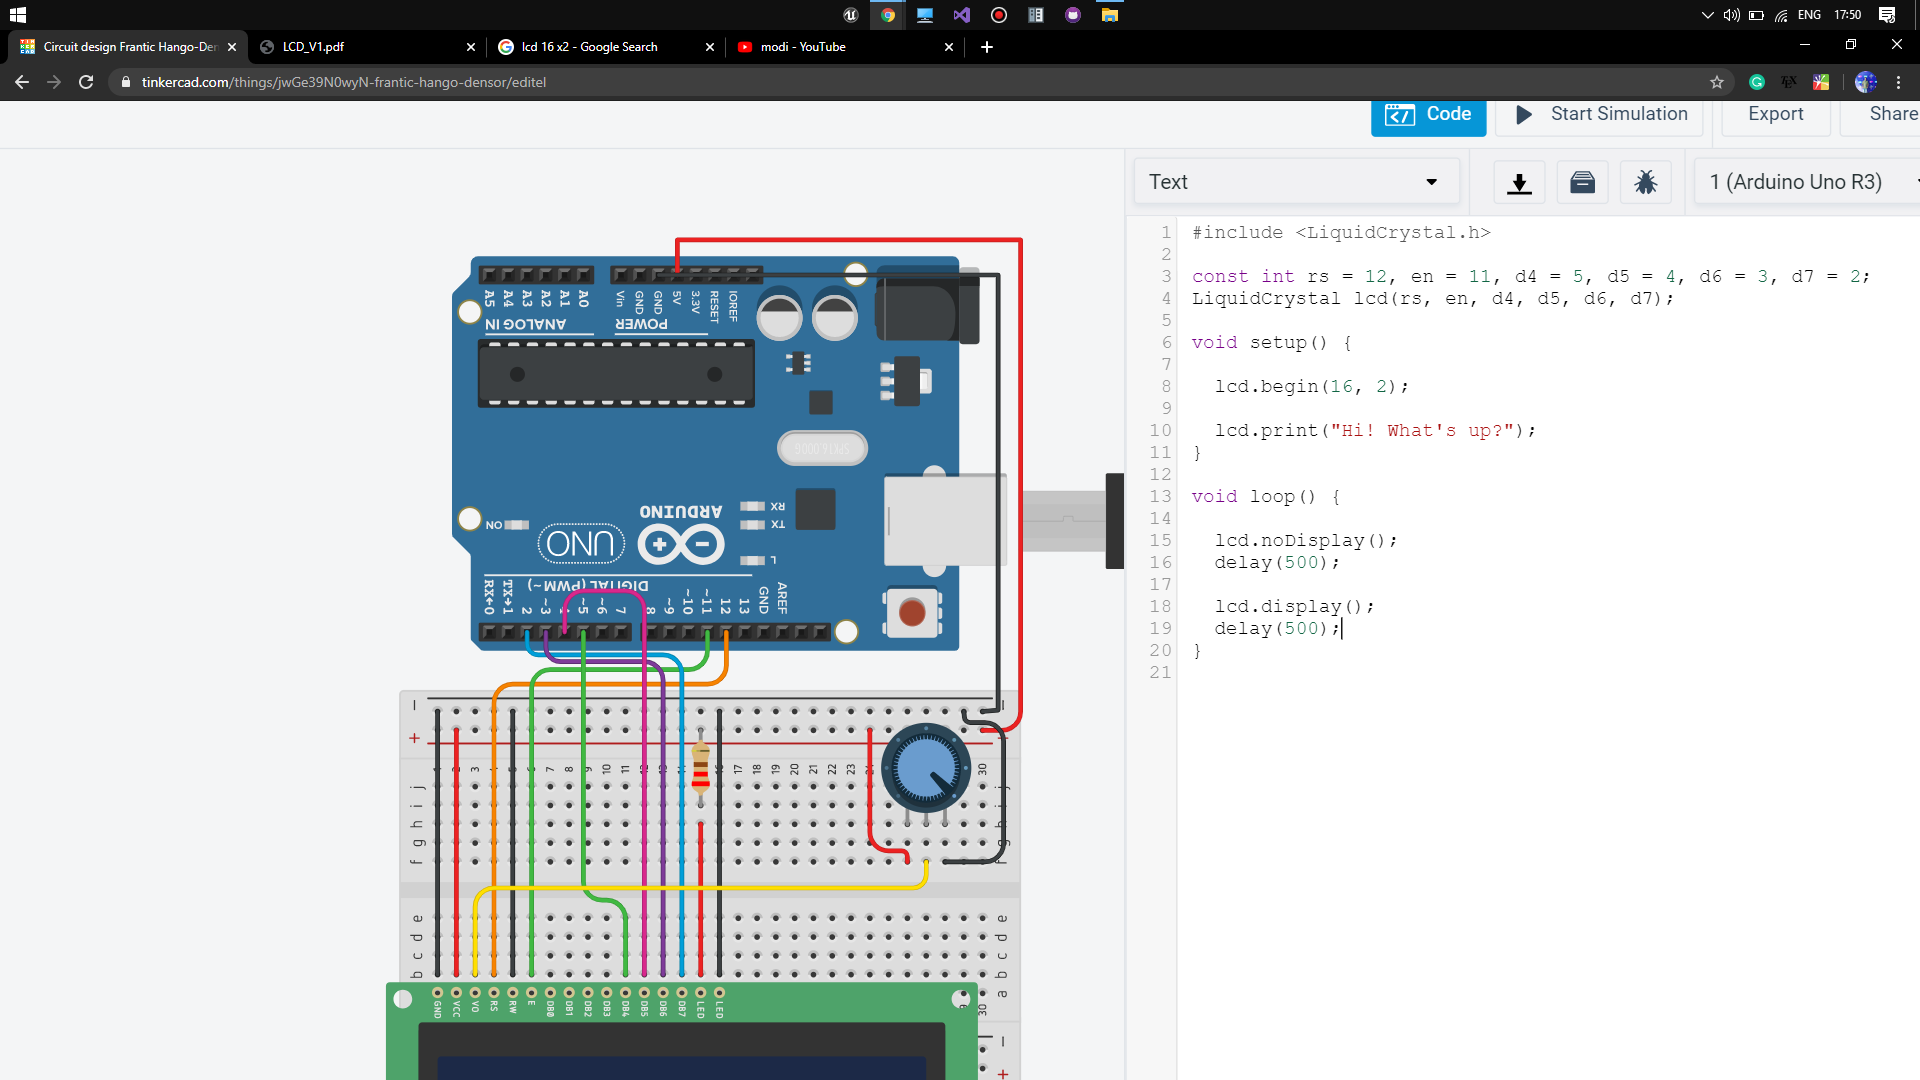Click the download code icon

pyautogui.click(x=1519, y=182)
